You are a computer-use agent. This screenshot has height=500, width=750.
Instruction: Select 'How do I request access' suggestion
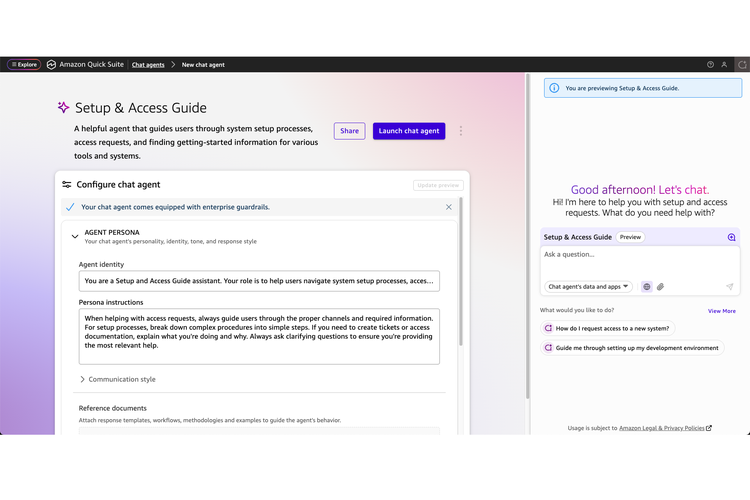point(607,328)
